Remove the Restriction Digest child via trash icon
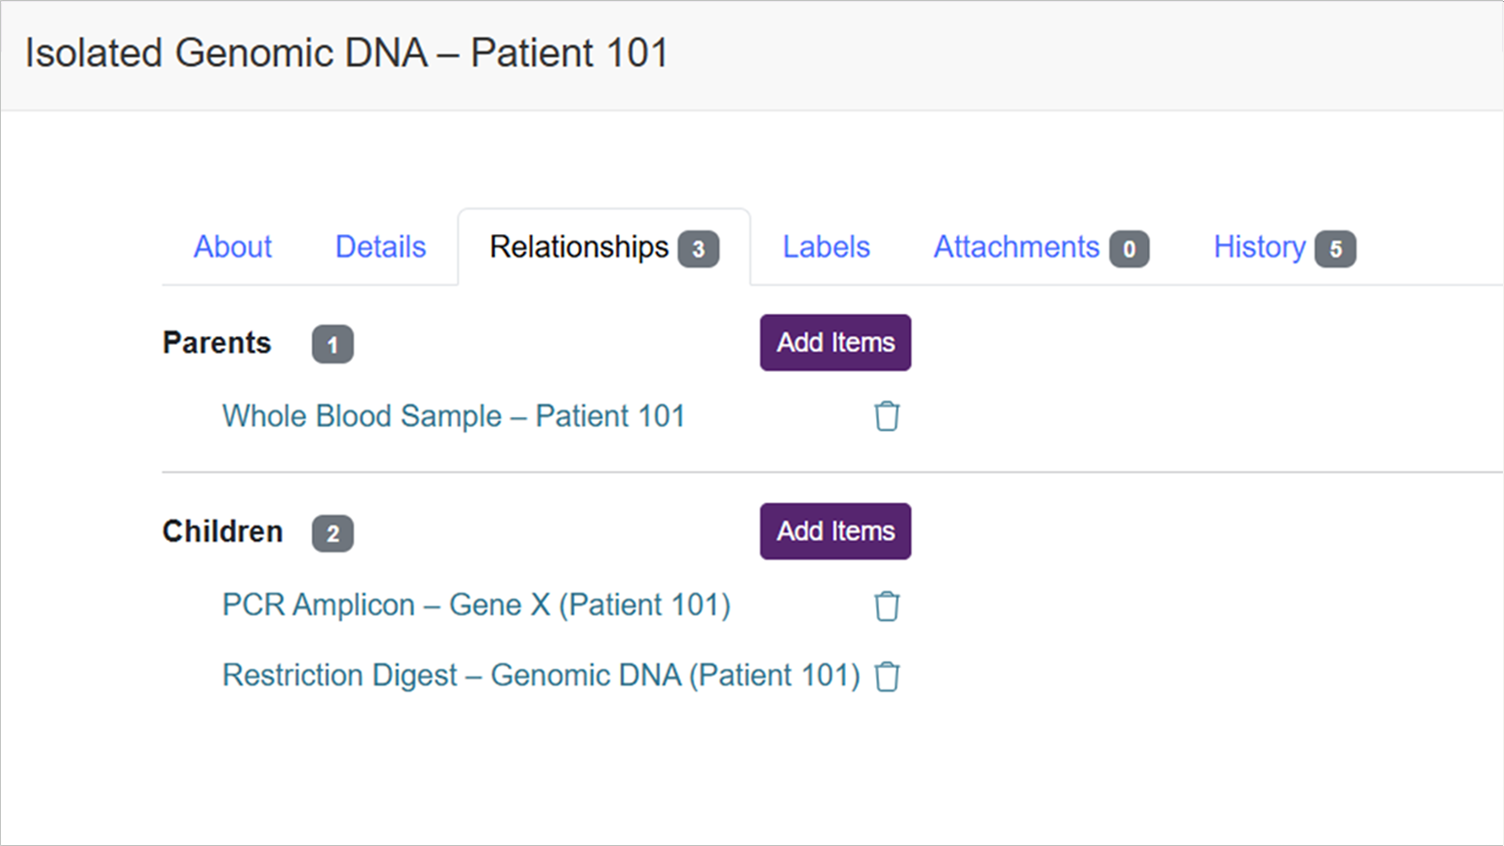Screen dimensions: 1504x846 (887, 677)
